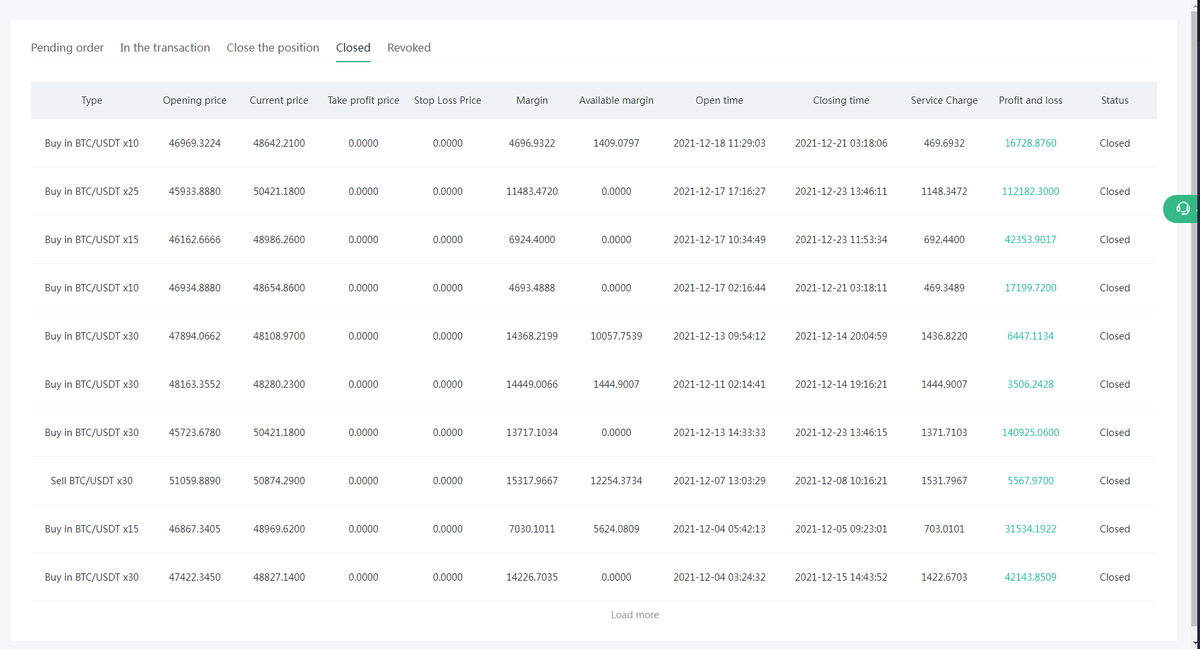Viewport: 1200px width, 649px height.
Task: Click profit value 5567.9700
Action: tap(1030, 481)
